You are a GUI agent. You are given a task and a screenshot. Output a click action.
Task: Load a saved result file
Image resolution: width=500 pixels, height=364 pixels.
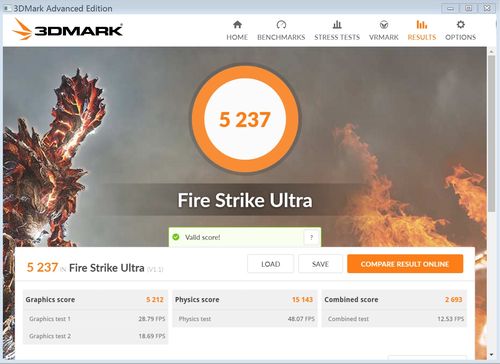[x=271, y=264]
